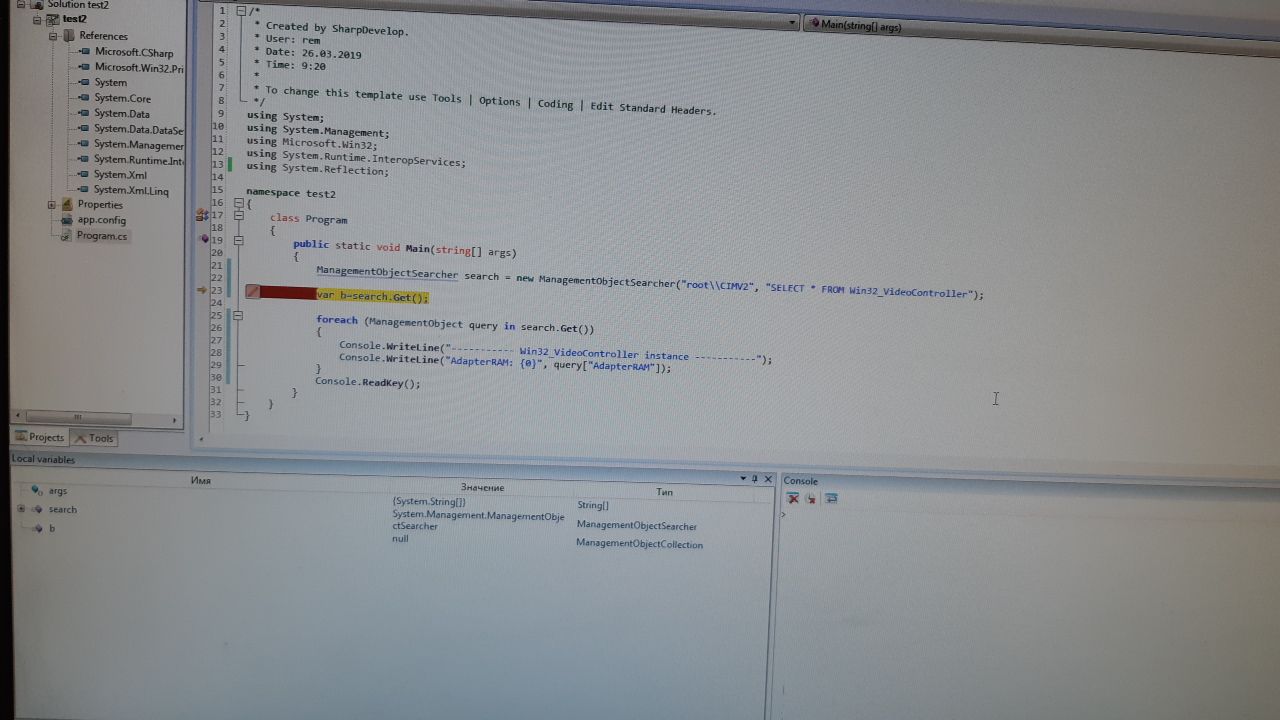Click the Значение column header

pos(483,487)
